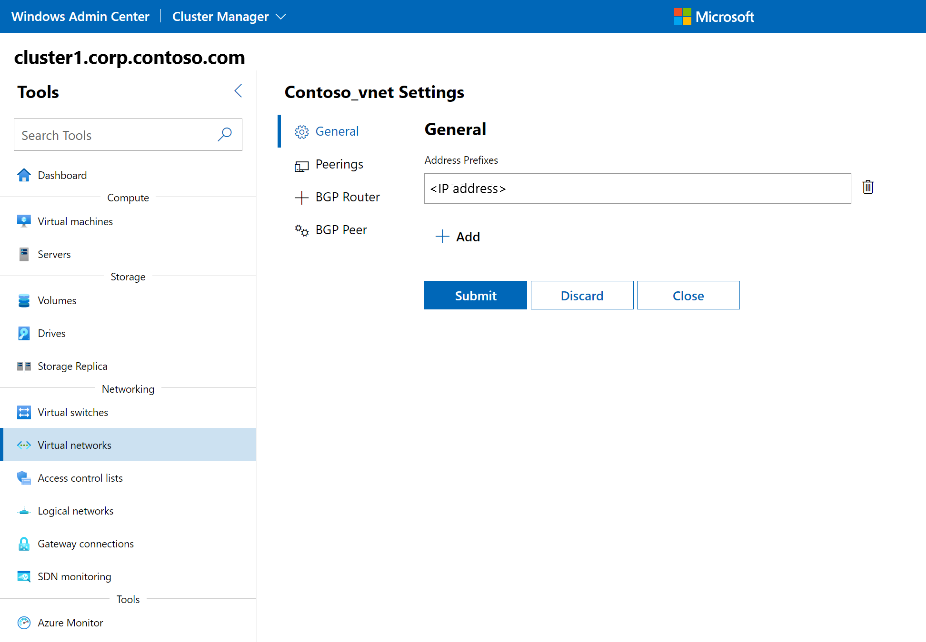The image size is (926, 642).
Task: Open the Virtual machines tool
Action: point(77,221)
